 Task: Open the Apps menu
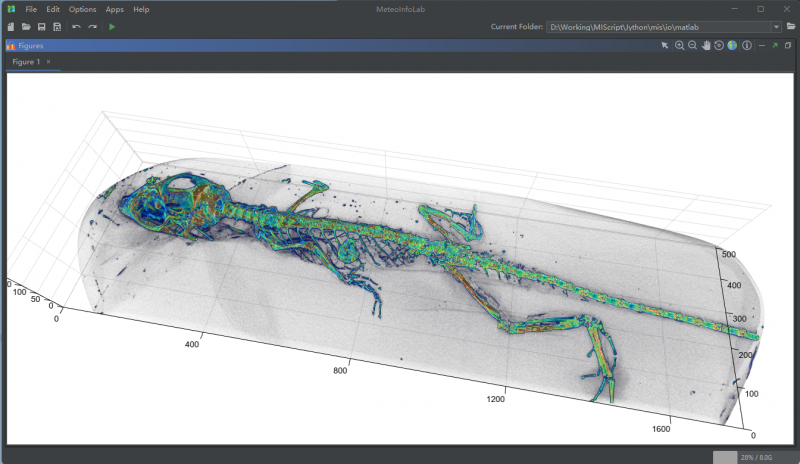114,9
